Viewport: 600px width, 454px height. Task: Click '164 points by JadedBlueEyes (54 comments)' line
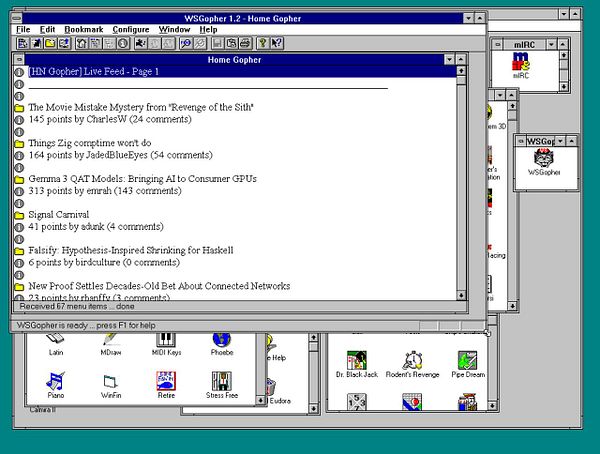(x=121, y=155)
